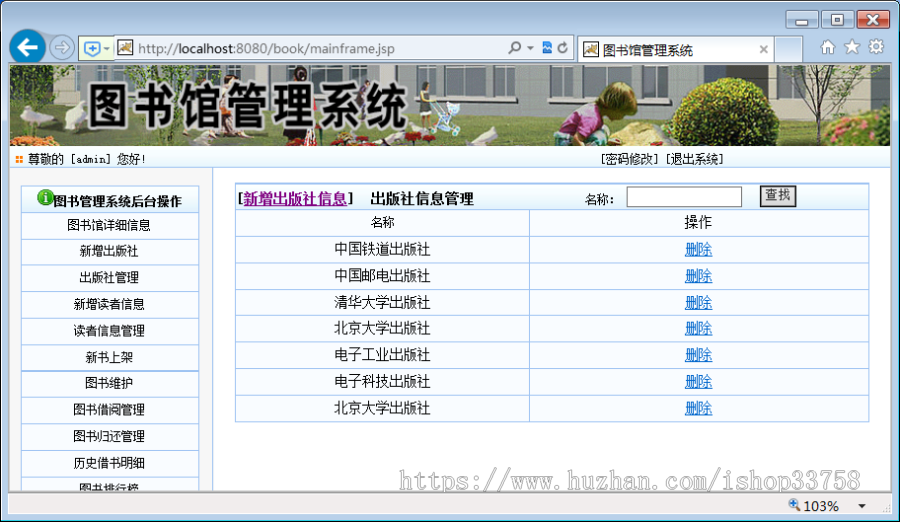
Task: Expand the address bar search dropdown arrow
Action: pos(530,48)
